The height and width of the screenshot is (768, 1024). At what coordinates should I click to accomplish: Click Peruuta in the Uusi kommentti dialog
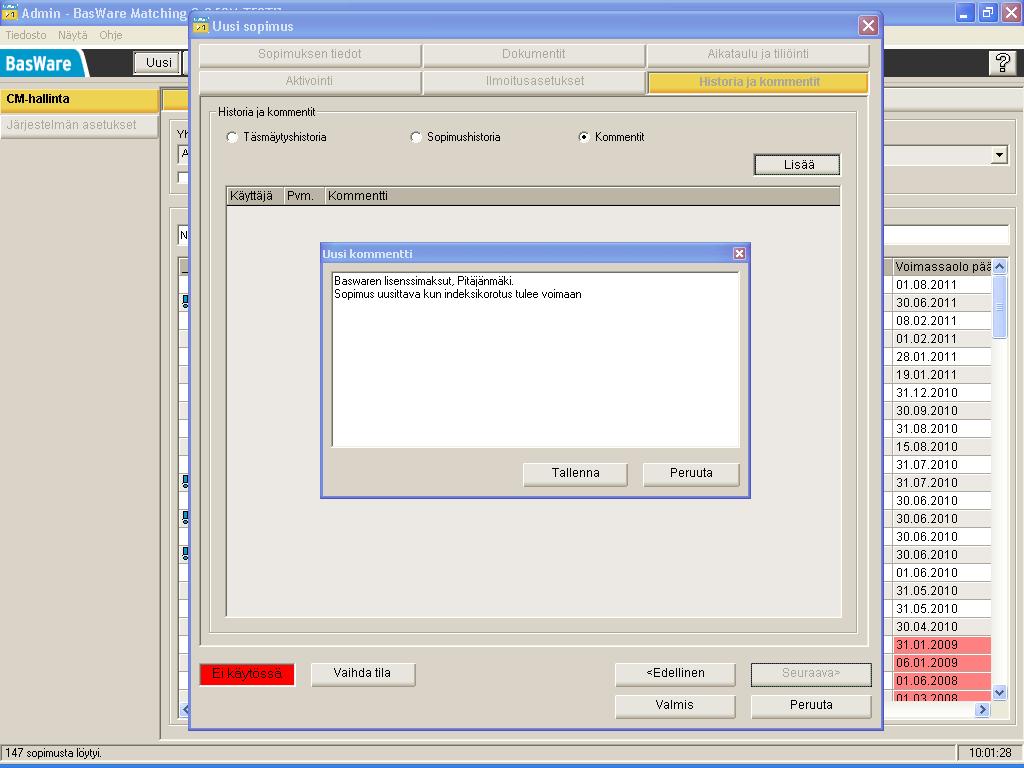pos(691,473)
